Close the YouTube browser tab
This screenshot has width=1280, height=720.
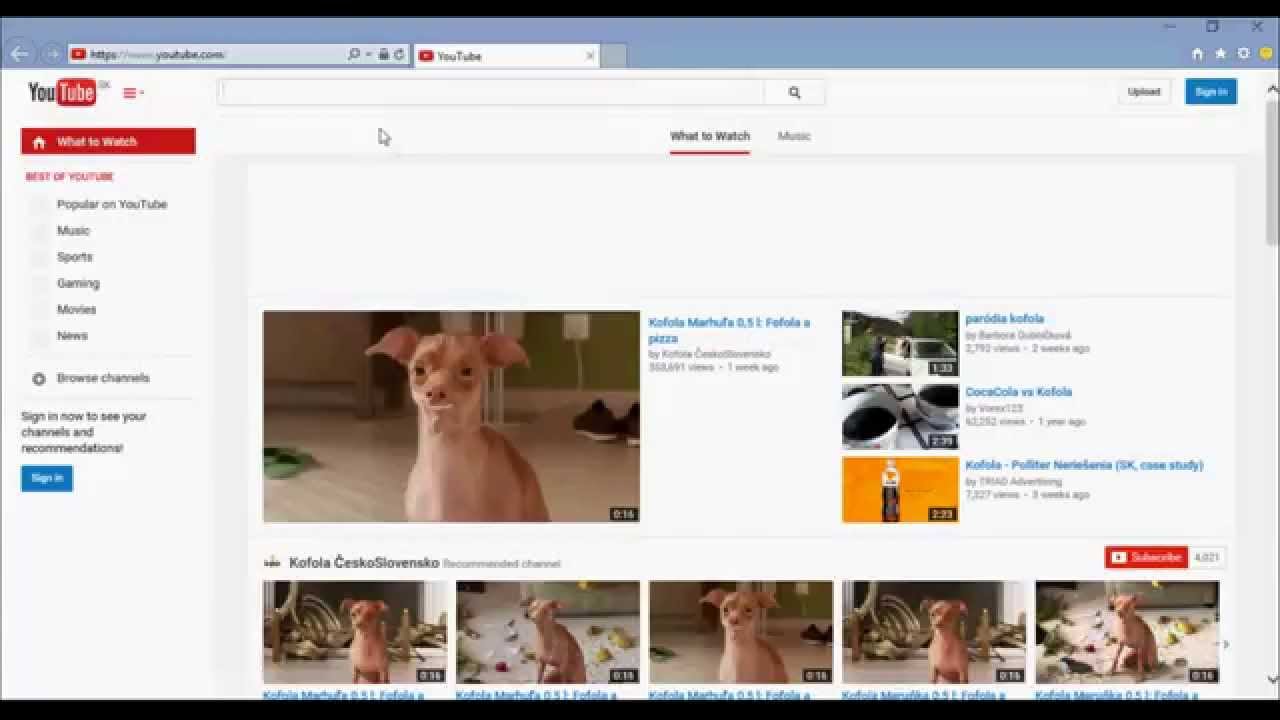click(x=590, y=56)
